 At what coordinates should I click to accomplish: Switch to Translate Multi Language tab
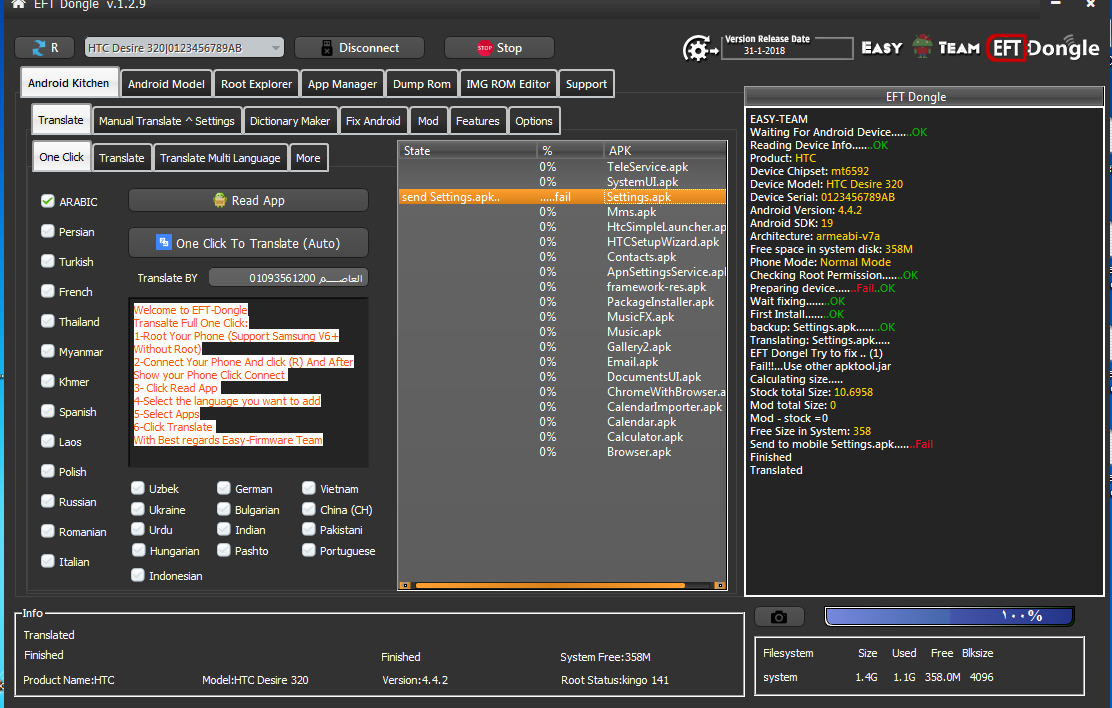click(220, 157)
